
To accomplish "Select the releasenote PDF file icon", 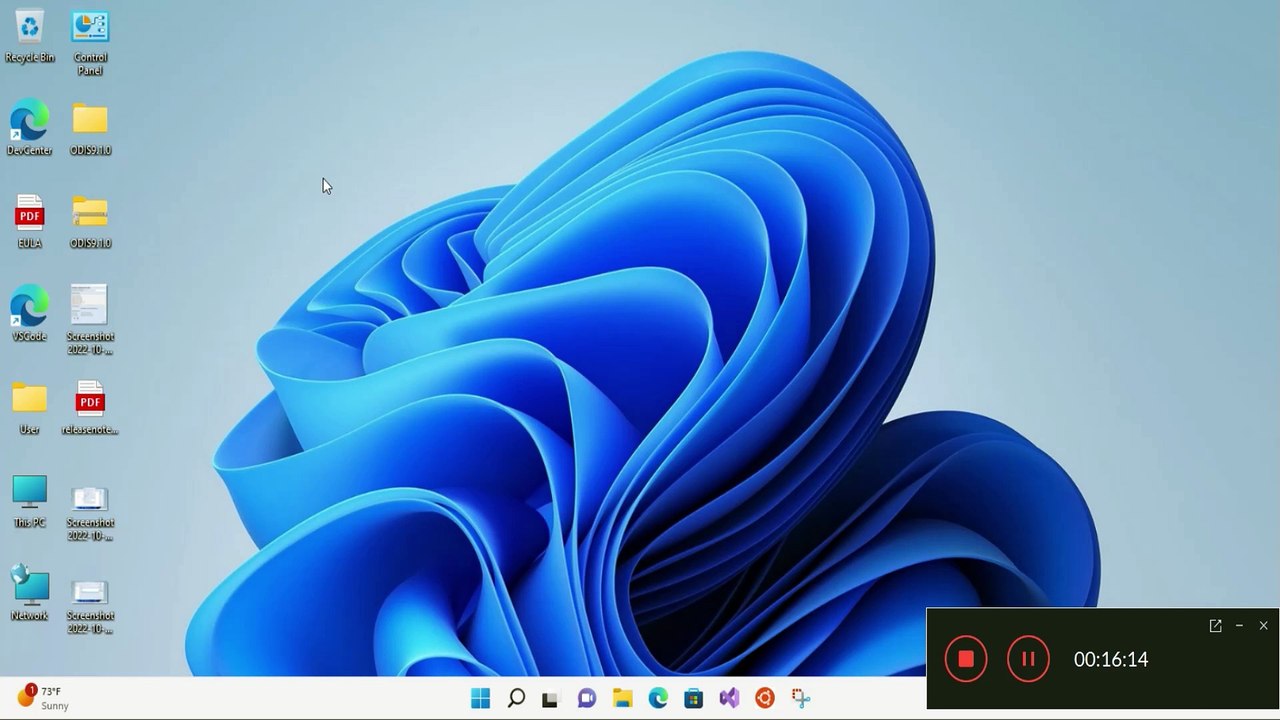I will [x=90, y=408].
